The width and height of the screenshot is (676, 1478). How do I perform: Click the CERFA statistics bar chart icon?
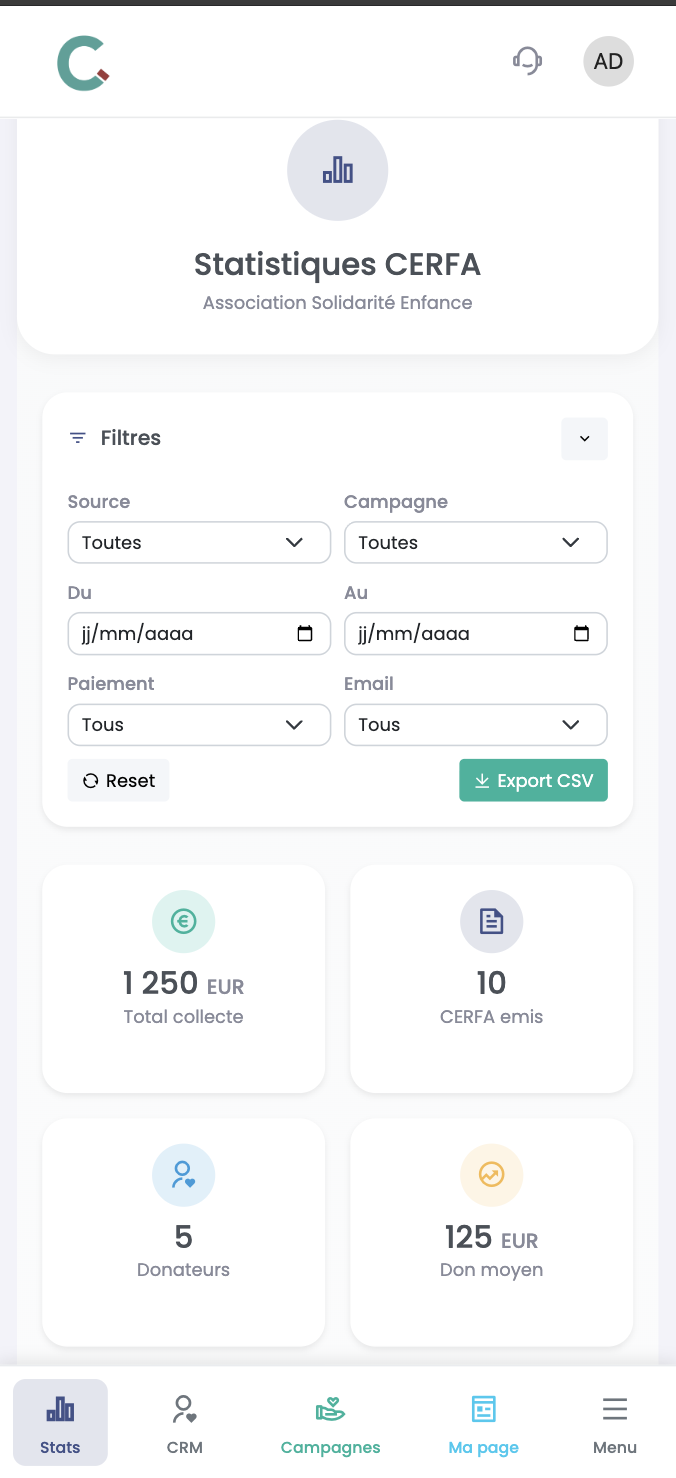click(337, 170)
